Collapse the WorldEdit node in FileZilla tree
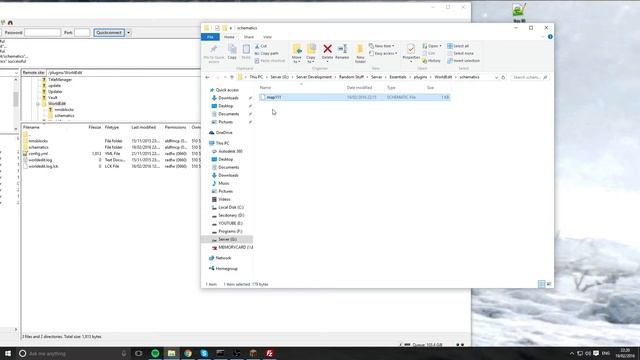640x360 pixels. (38, 104)
